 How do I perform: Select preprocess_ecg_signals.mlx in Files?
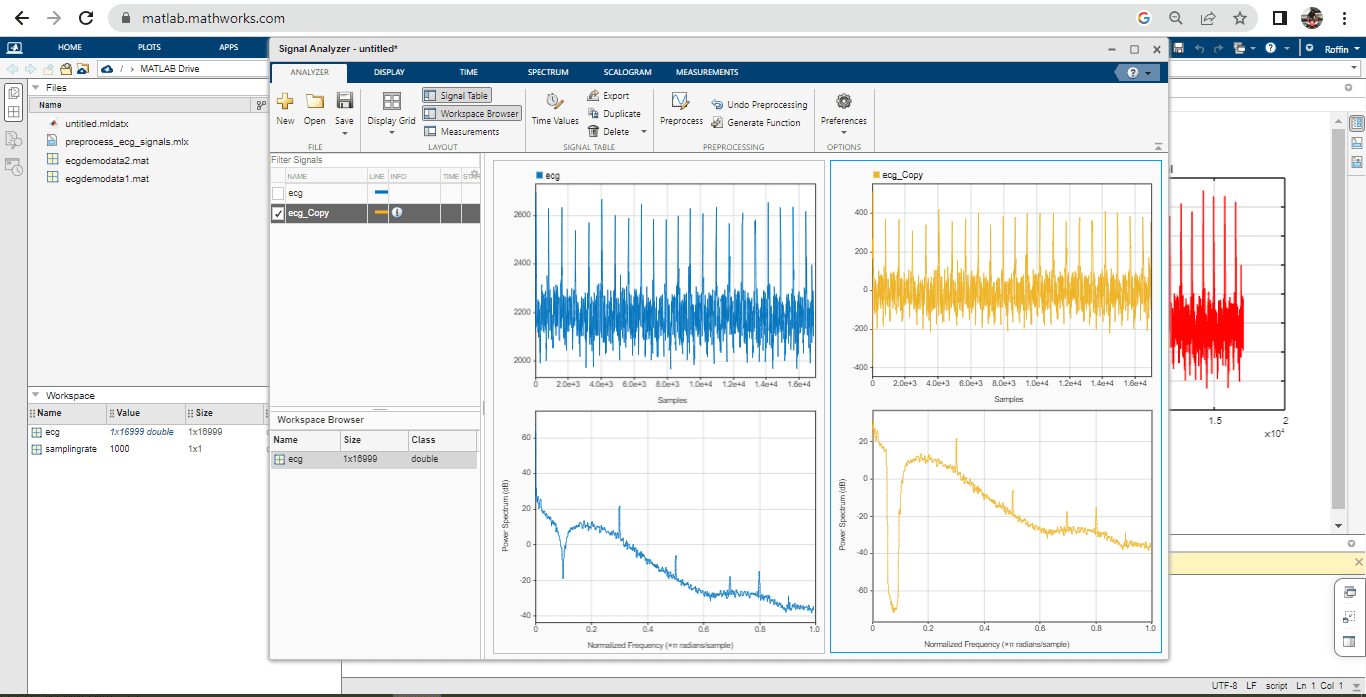coord(126,142)
